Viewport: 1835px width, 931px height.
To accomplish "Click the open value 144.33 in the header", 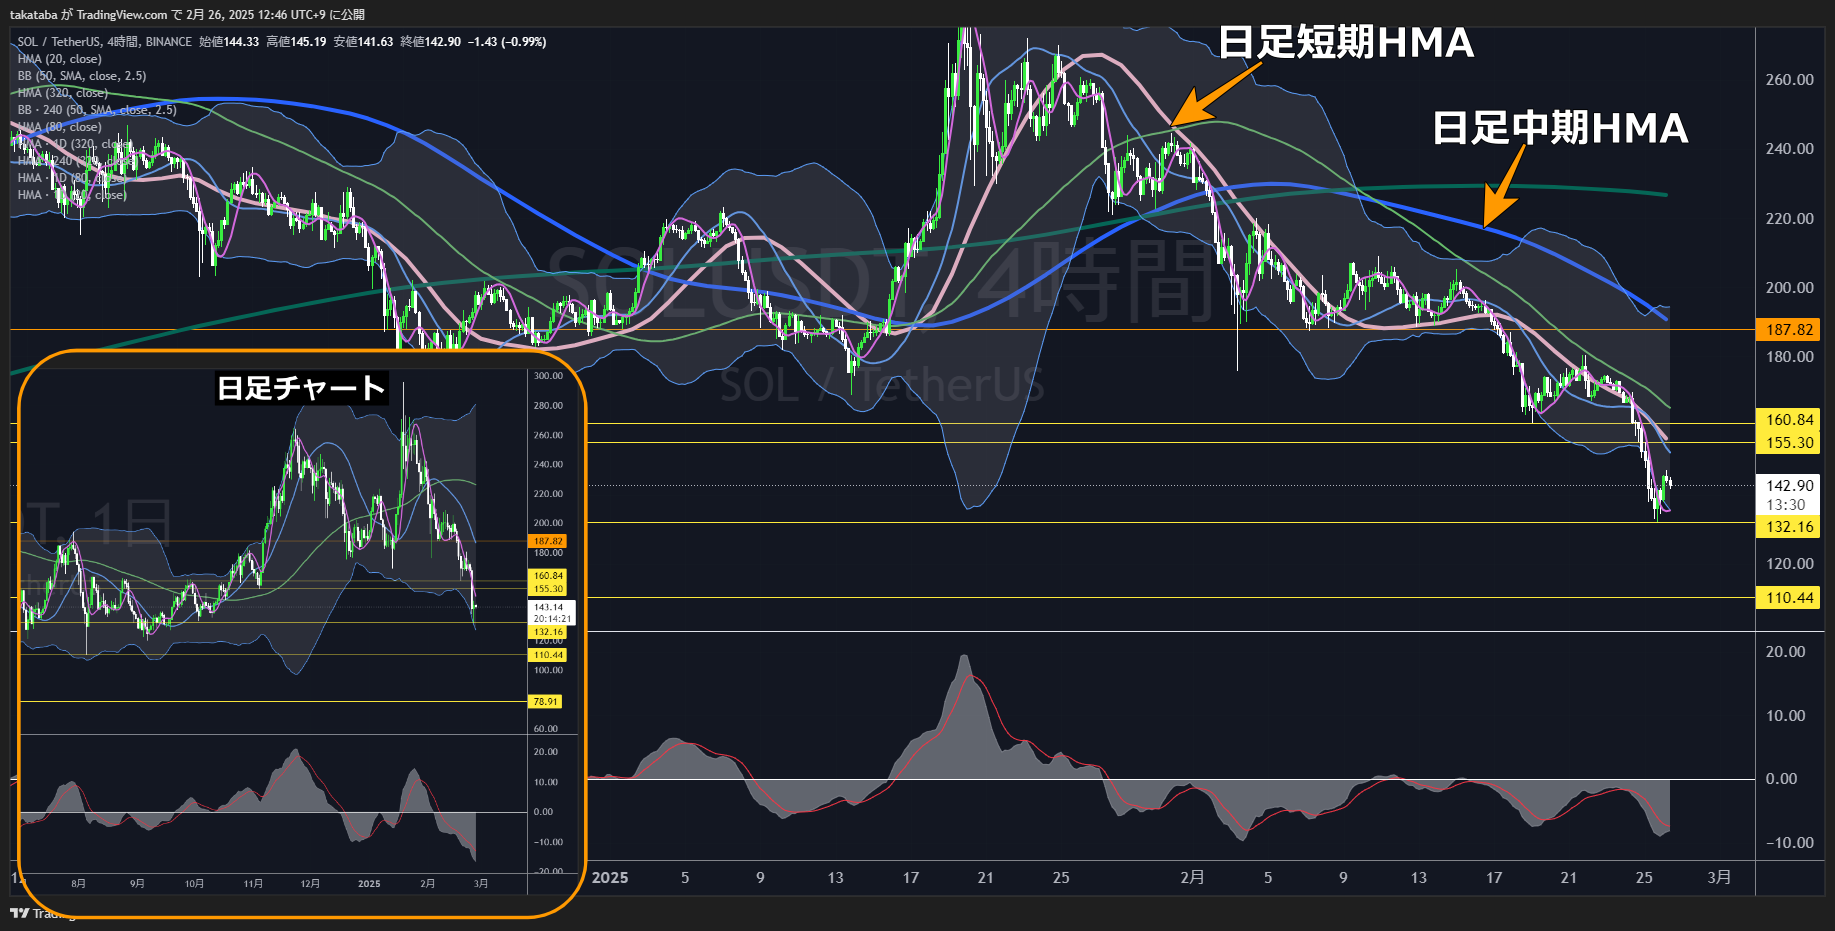I will coord(241,42).
